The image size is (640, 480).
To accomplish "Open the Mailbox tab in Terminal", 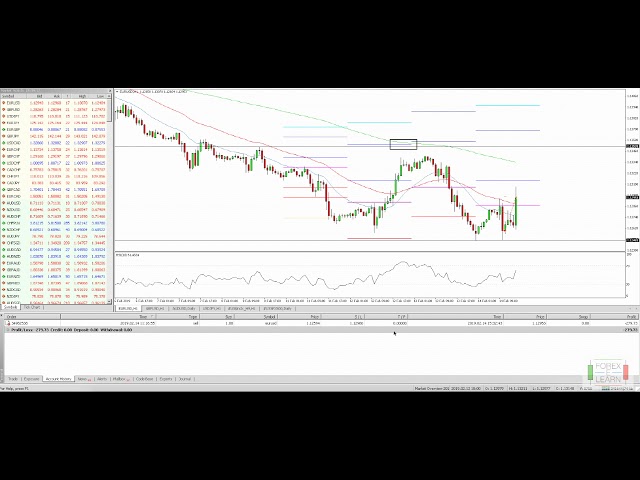I will click(x=120, y=379).
